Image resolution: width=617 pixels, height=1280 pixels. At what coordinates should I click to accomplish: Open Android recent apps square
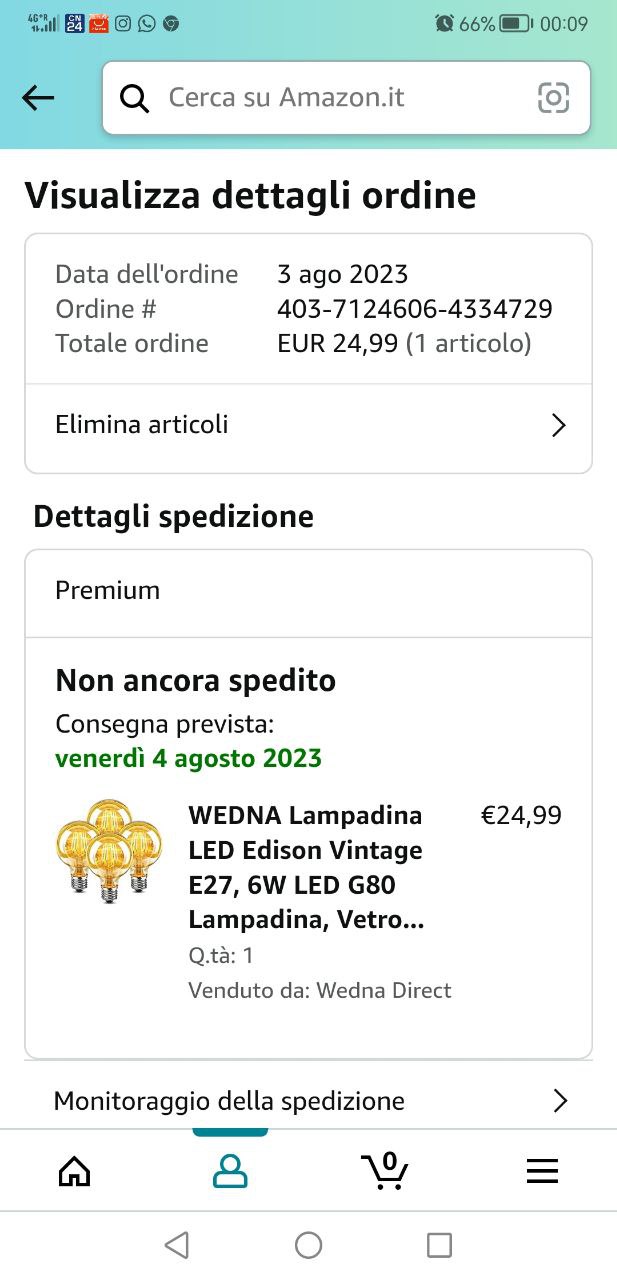(439, 1245)
